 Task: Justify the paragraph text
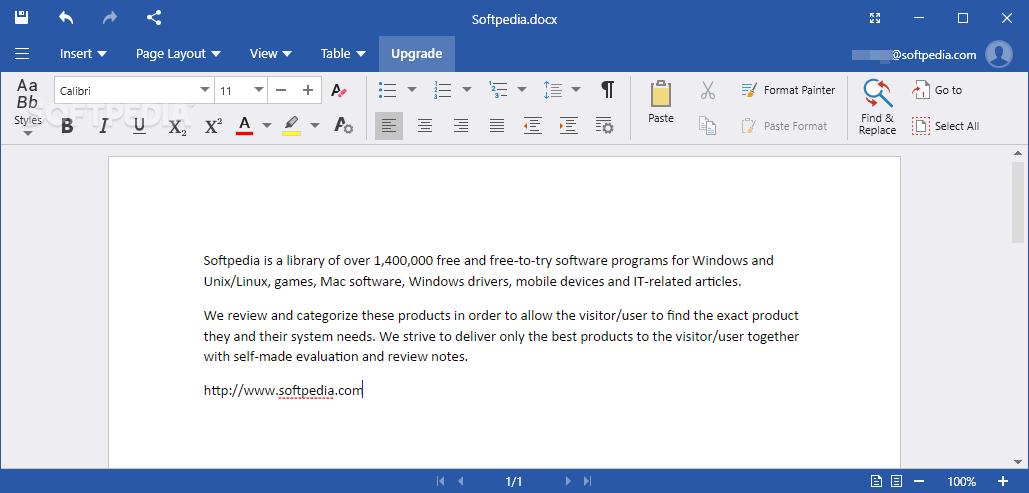(x=497, y=125)
